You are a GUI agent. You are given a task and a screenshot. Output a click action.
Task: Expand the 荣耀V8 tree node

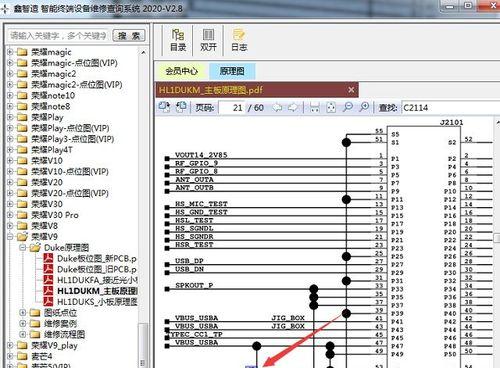coord(10,226)
